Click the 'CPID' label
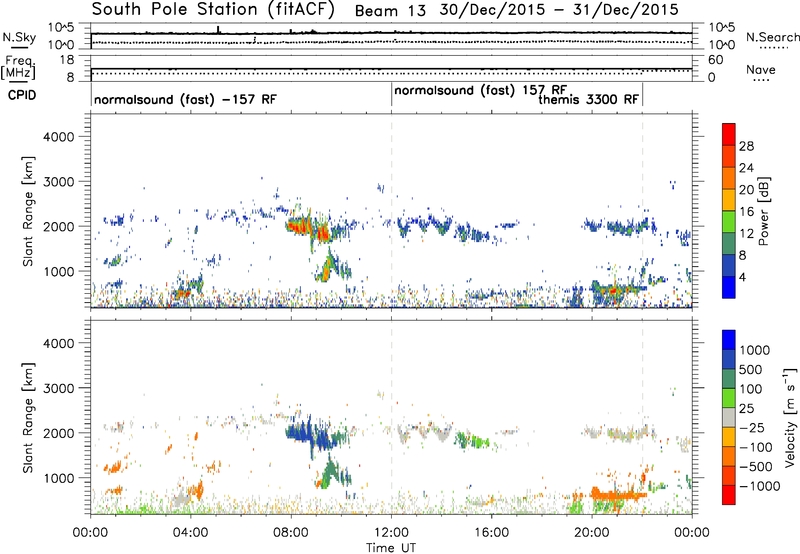 [22, 95]
